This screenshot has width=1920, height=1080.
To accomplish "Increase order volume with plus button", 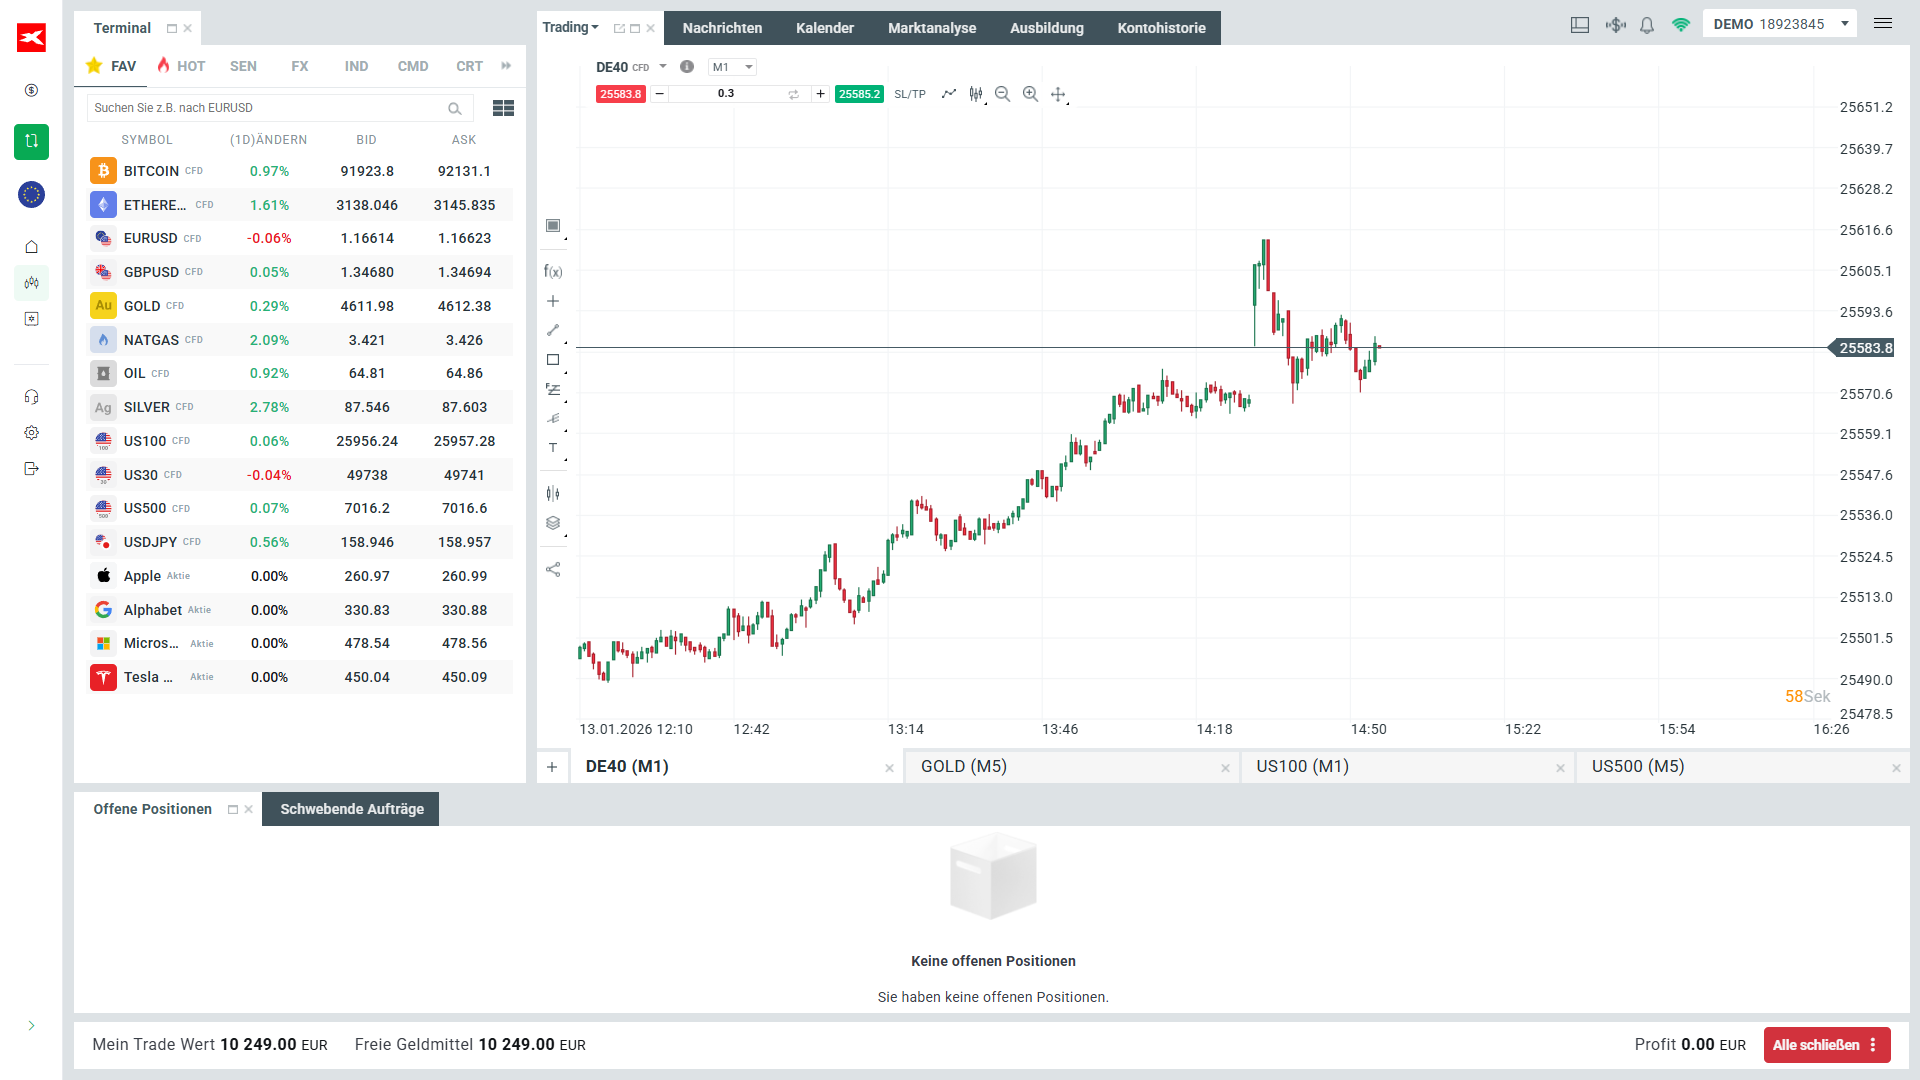I will [821, 94].
